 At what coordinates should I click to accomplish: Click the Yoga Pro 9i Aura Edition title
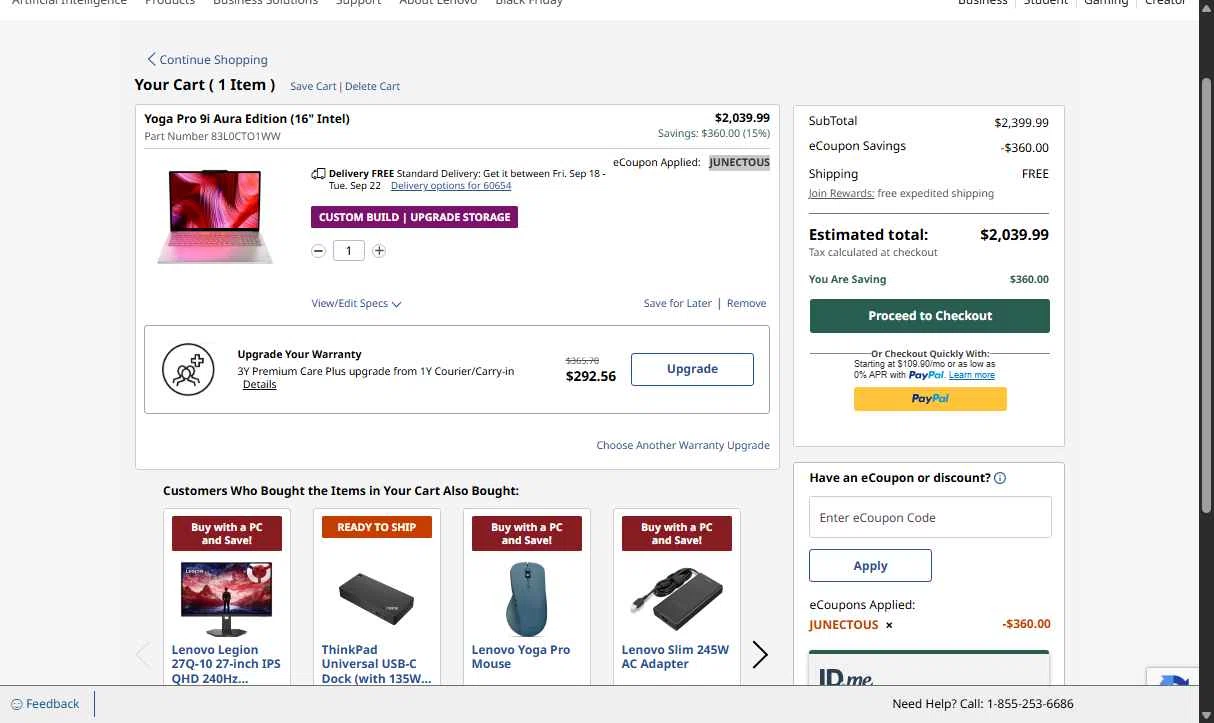pos(247,119)
